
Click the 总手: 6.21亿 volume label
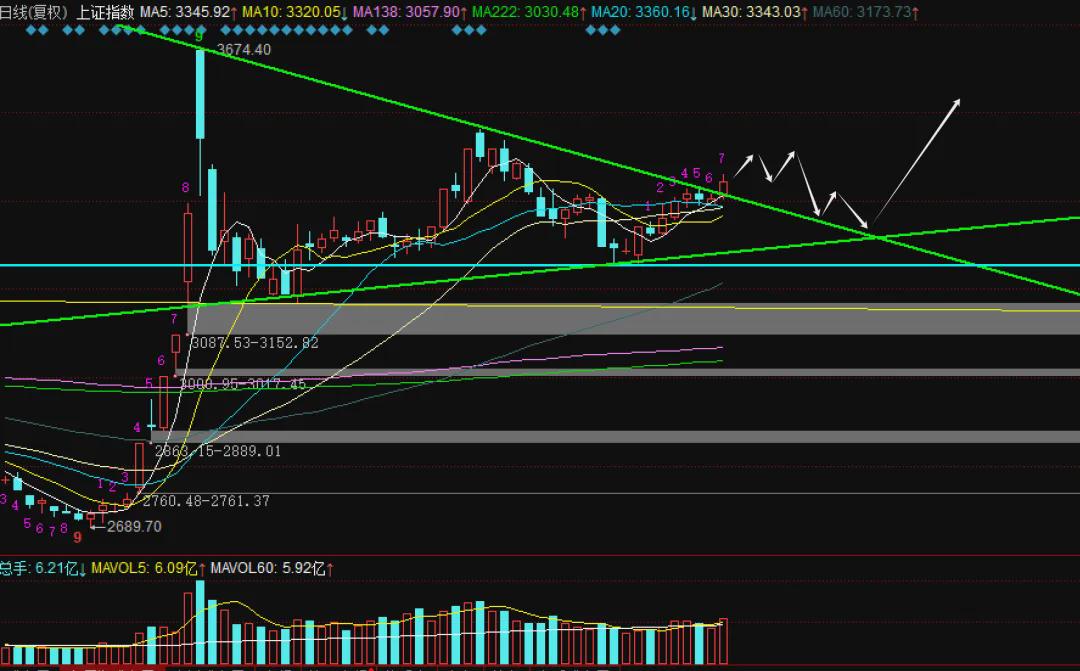[43, 568]
